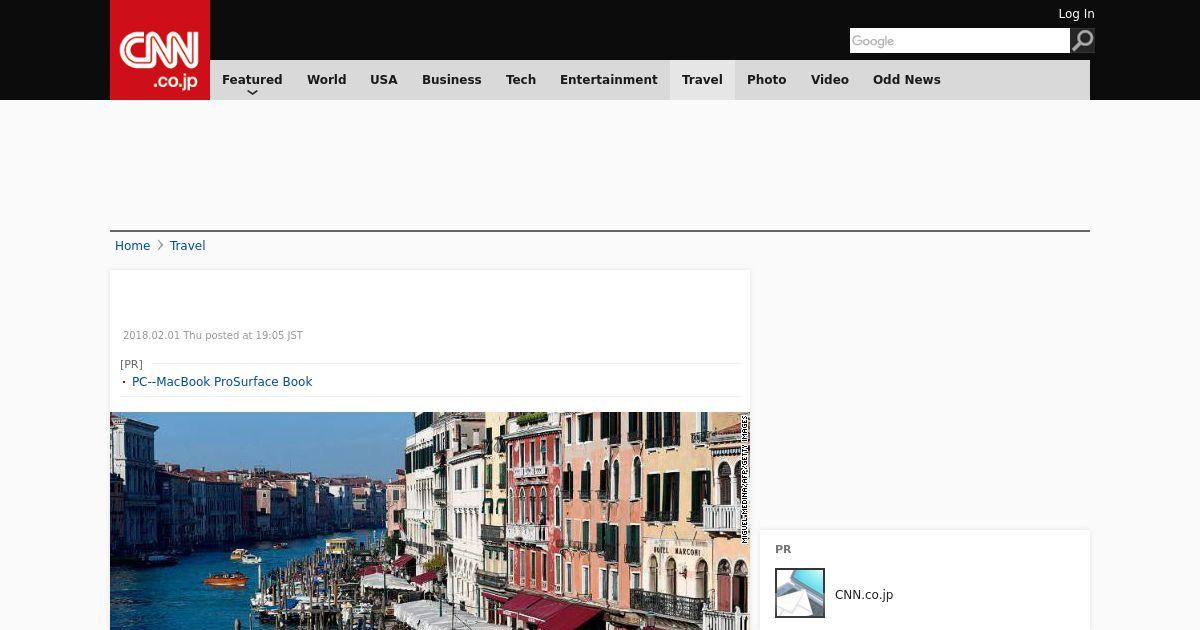Open the Odd News section
1200x630 pixels.
[907, 80]
